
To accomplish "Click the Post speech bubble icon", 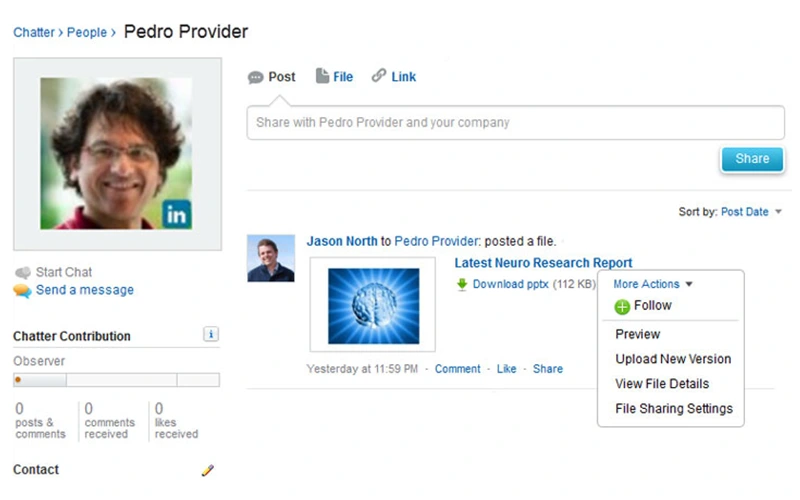I will [x=256, y=78].
